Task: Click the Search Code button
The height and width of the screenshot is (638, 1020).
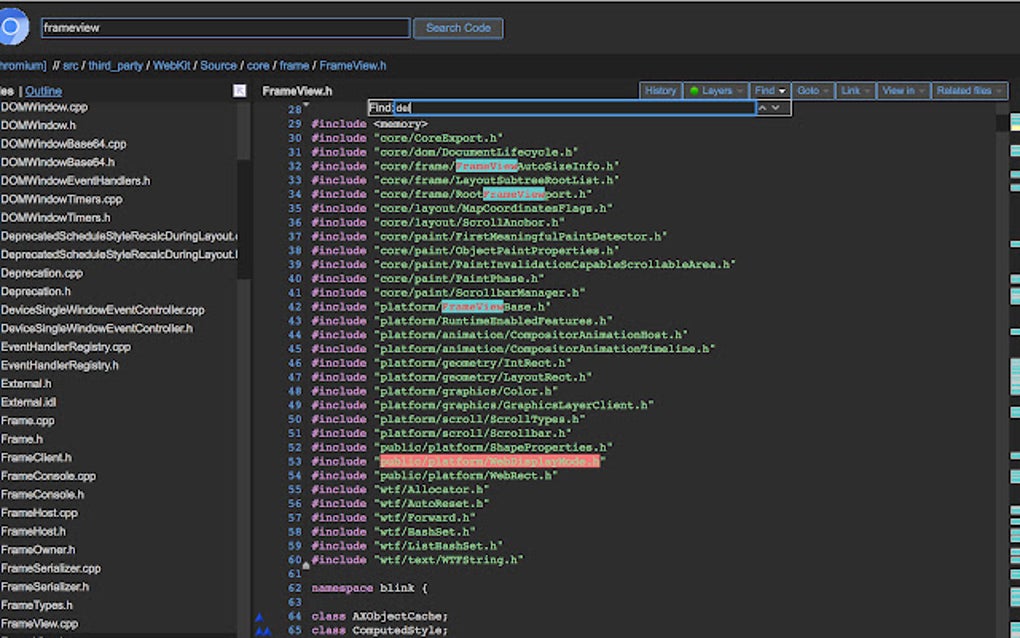Action: tap(458, 27)
